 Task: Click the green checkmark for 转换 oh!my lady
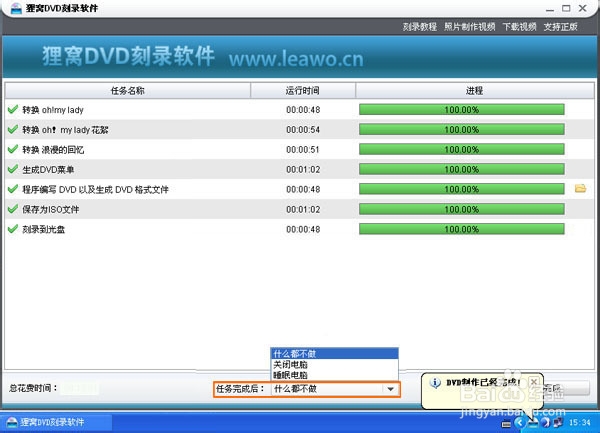coord(13,109)
